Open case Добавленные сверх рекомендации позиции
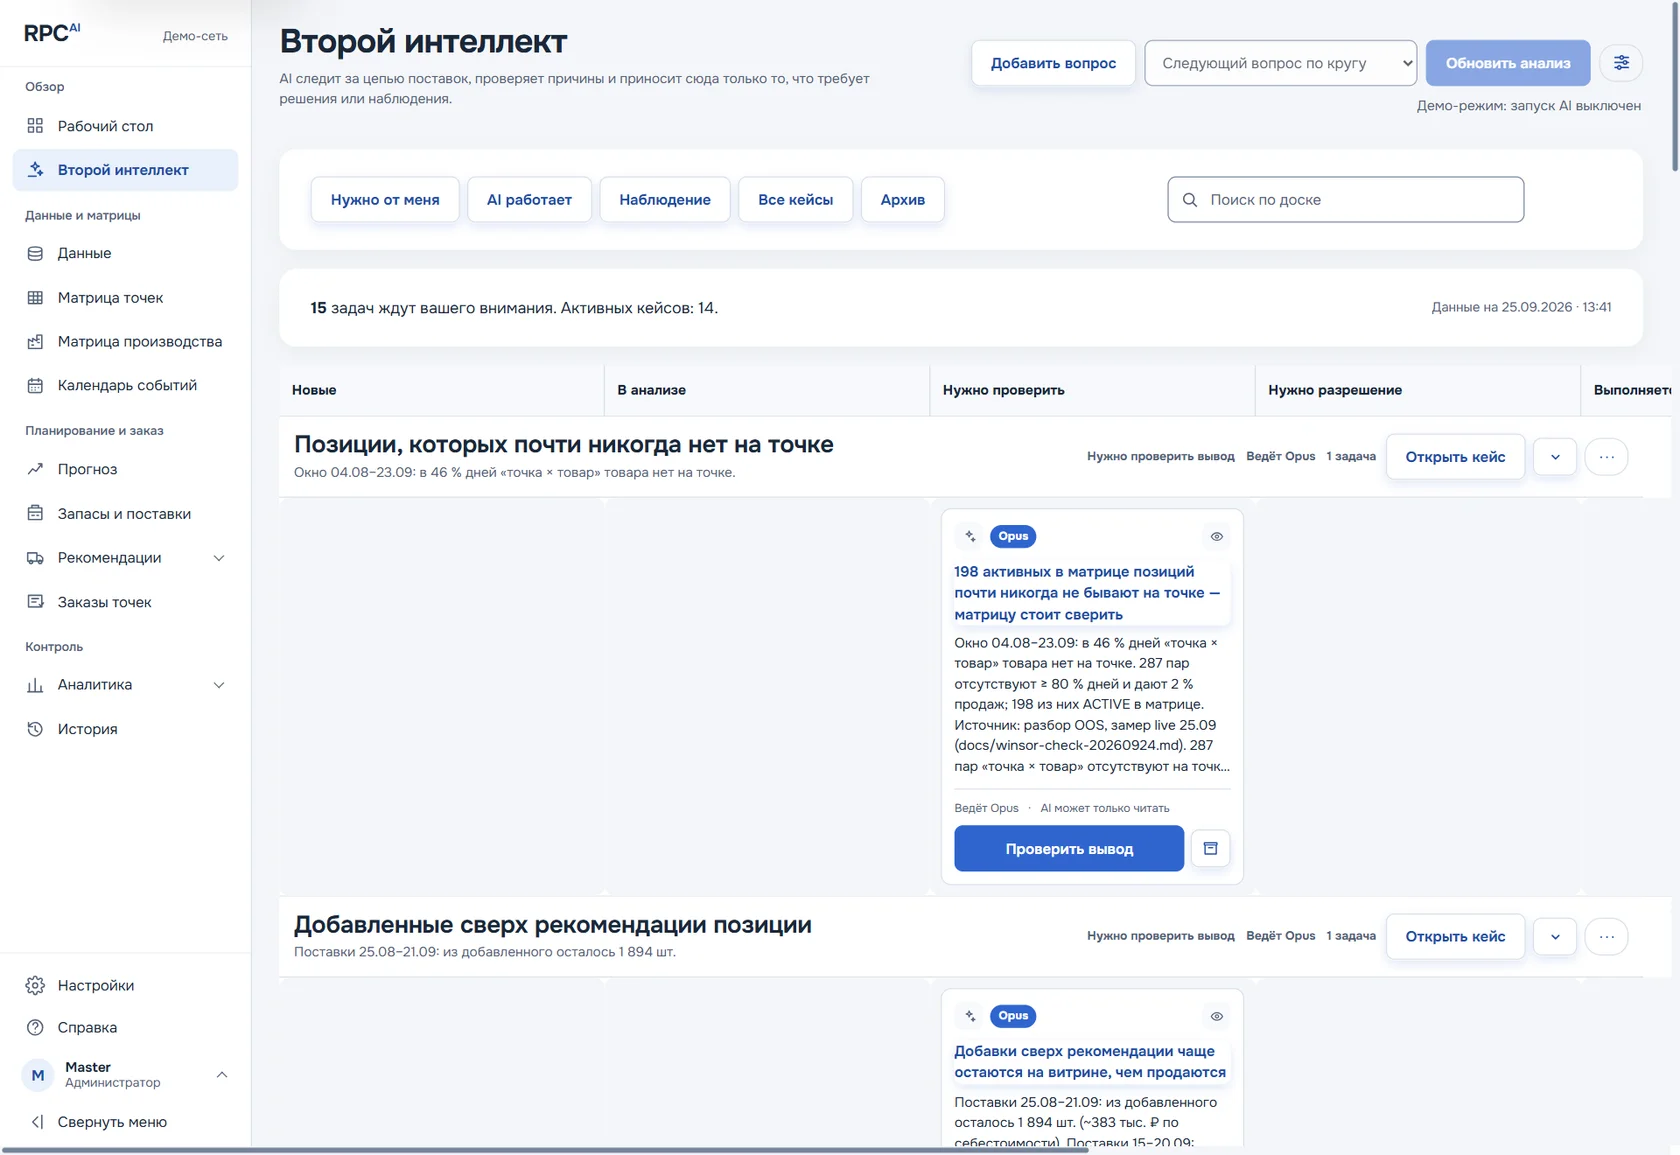Viewport: 1680px width, 1155px height. tap(1455, 937)
